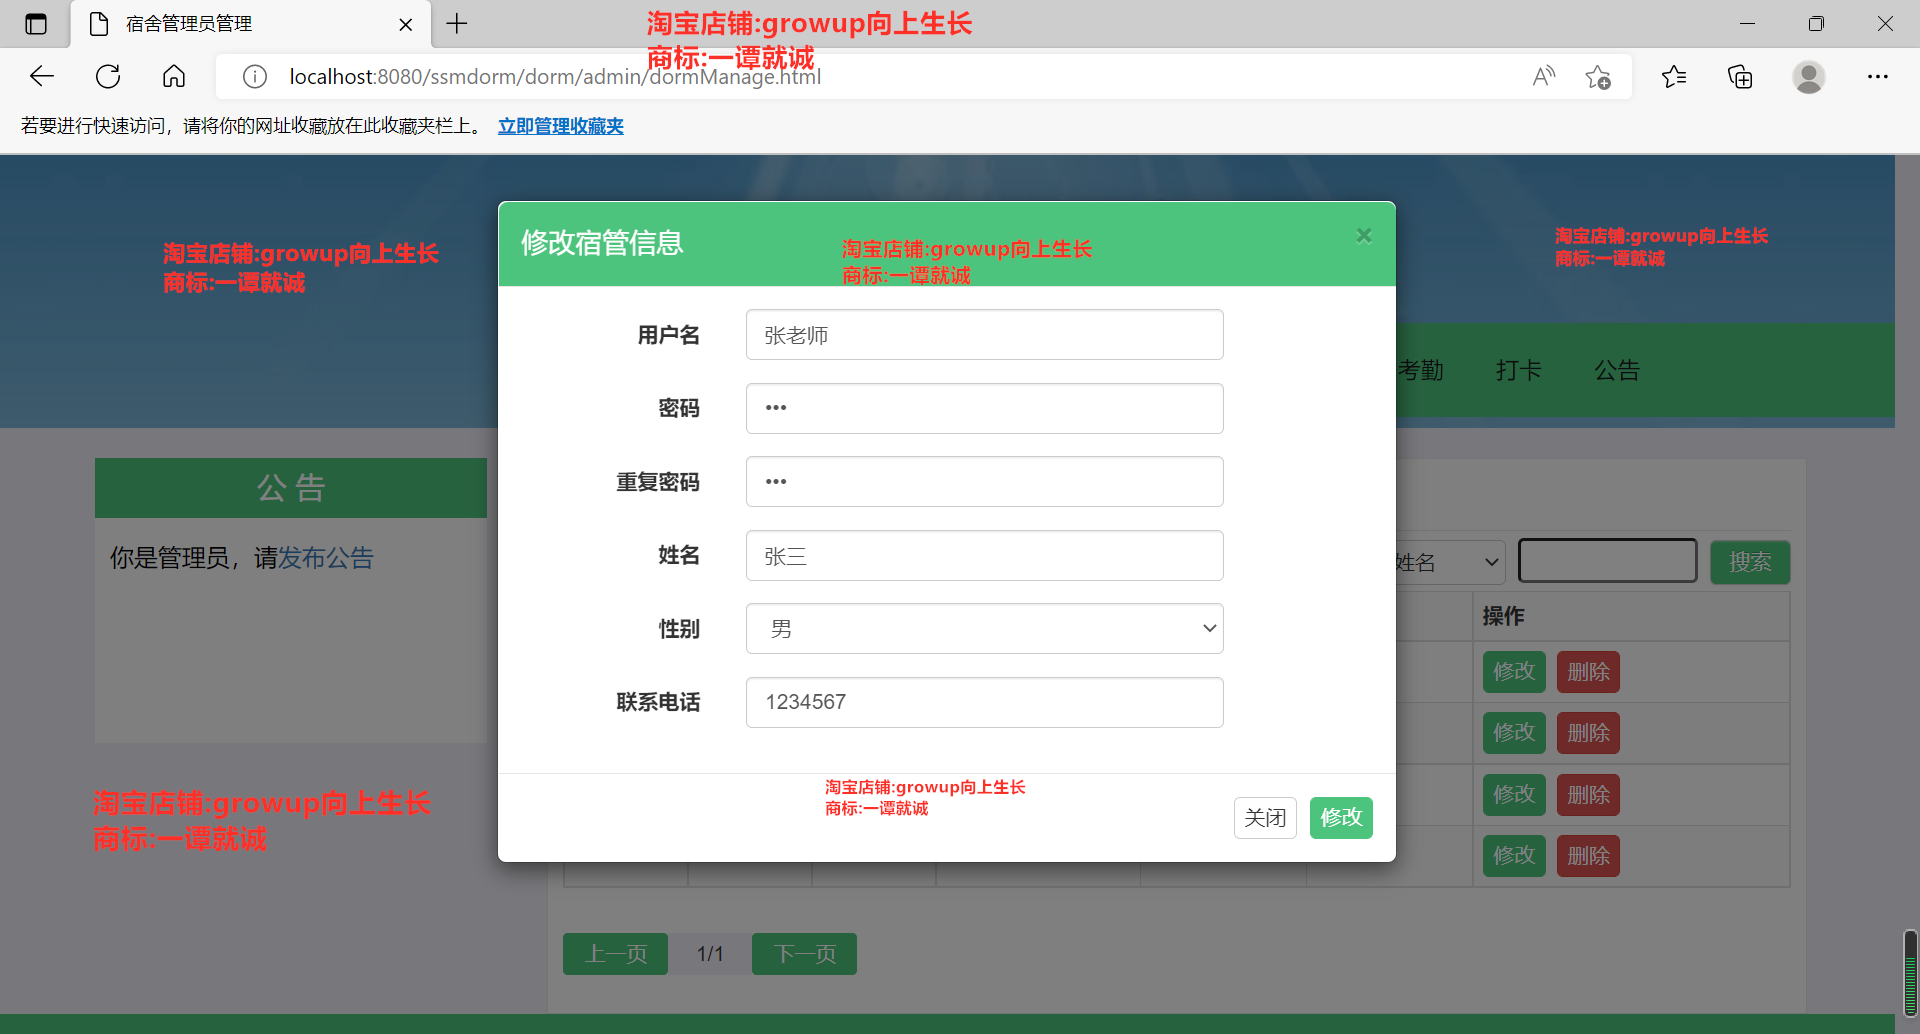Go to the 下一页 next page
Screen dimensions: 1920x1034
[804, 954]
